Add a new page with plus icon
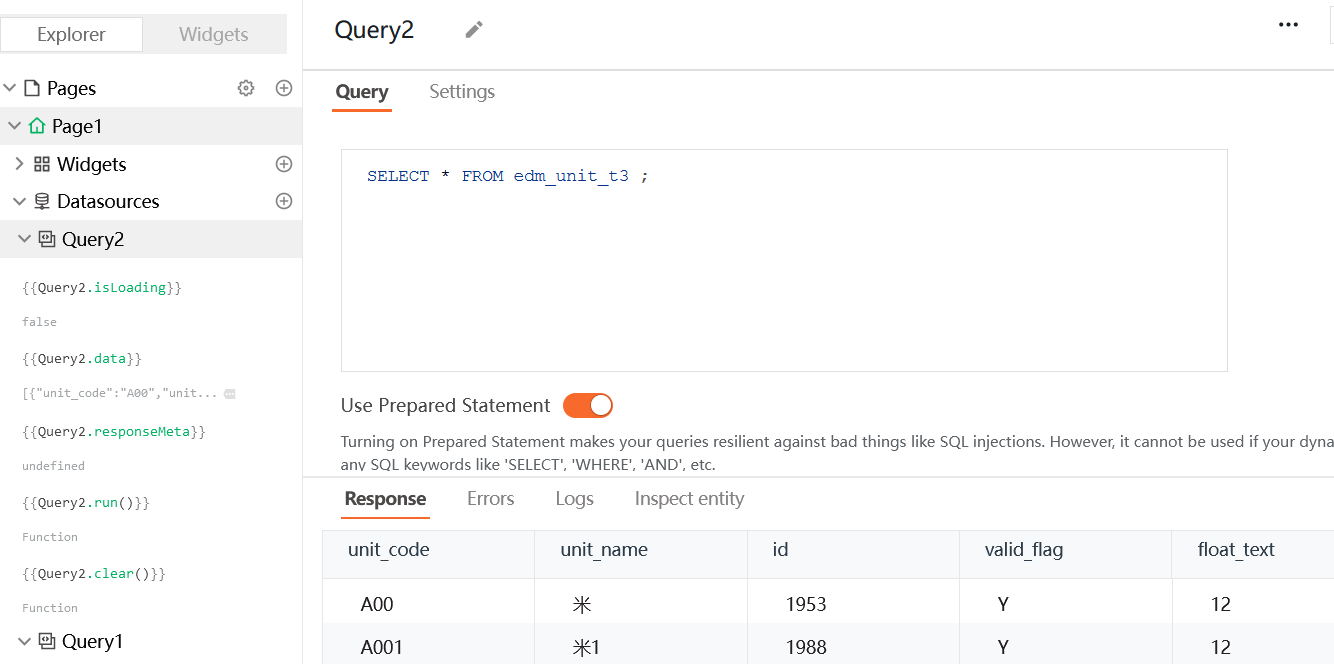 point(284,88)
